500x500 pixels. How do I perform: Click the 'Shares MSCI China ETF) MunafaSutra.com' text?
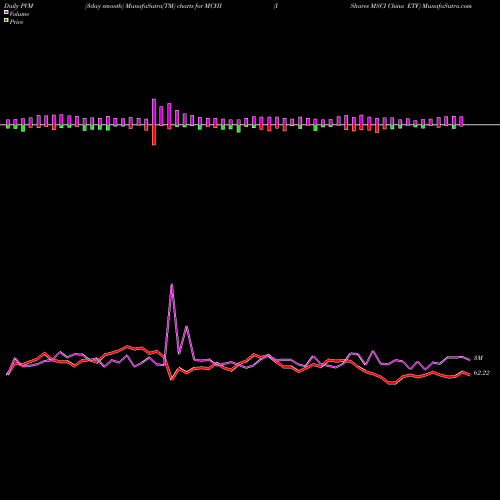tap(411, 6)
